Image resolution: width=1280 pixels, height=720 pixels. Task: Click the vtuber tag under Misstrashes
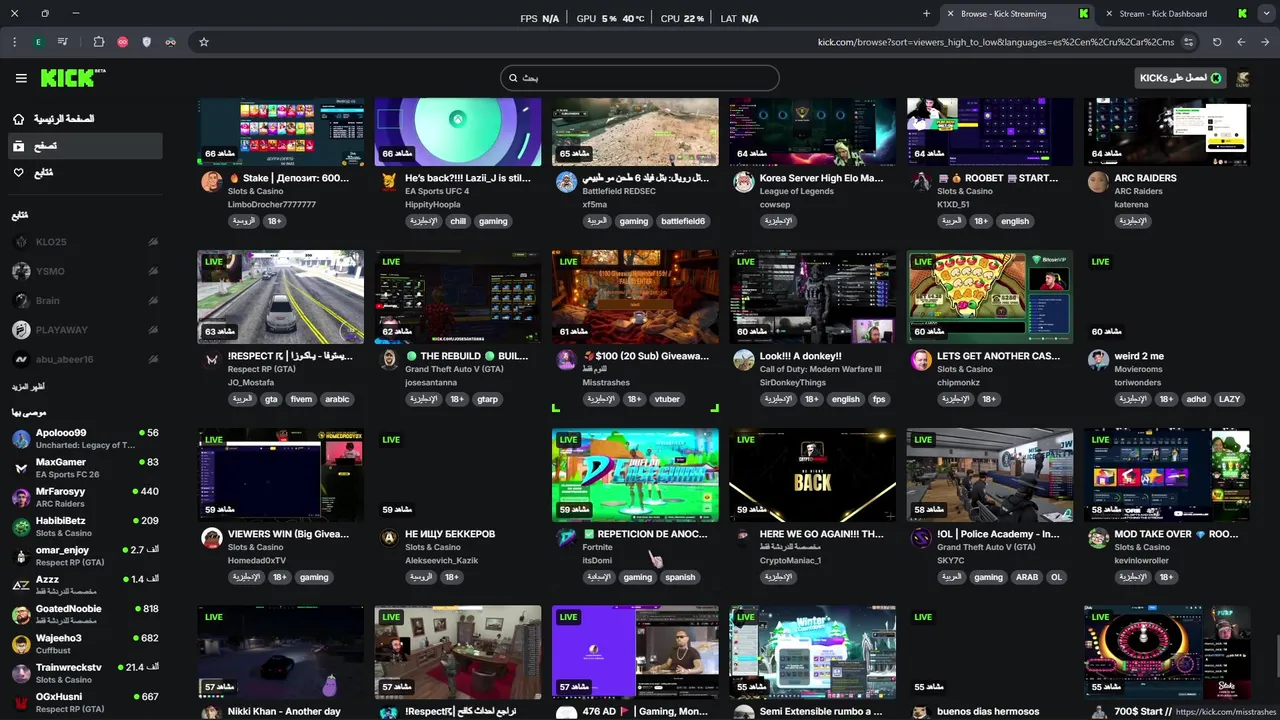point(667,399)
